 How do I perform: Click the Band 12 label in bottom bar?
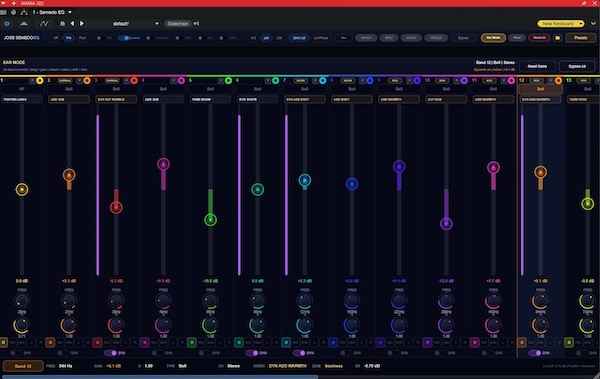tap(23, 366)
